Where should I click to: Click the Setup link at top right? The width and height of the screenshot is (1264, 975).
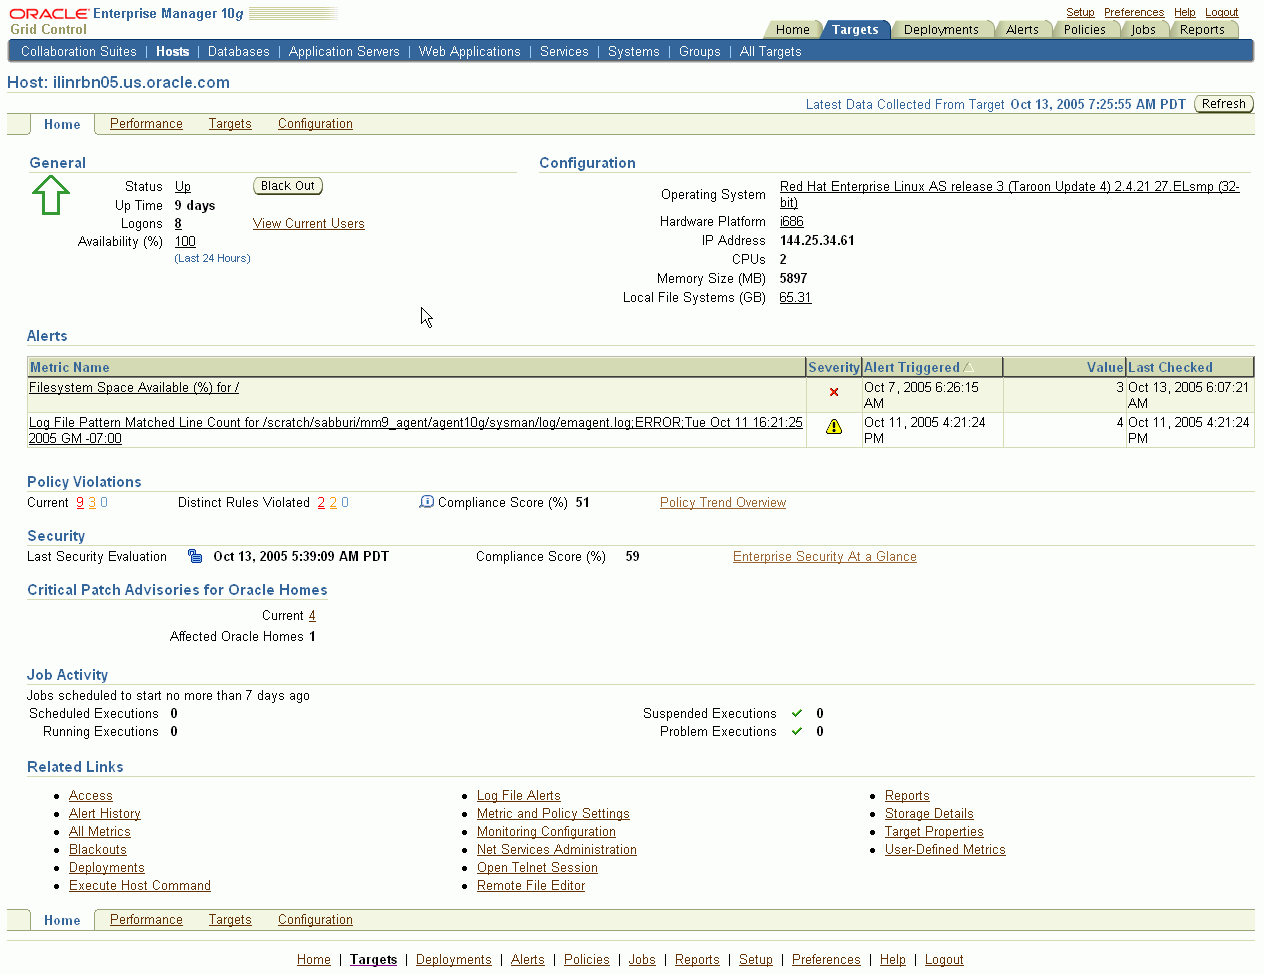(x=1080, y=11)
